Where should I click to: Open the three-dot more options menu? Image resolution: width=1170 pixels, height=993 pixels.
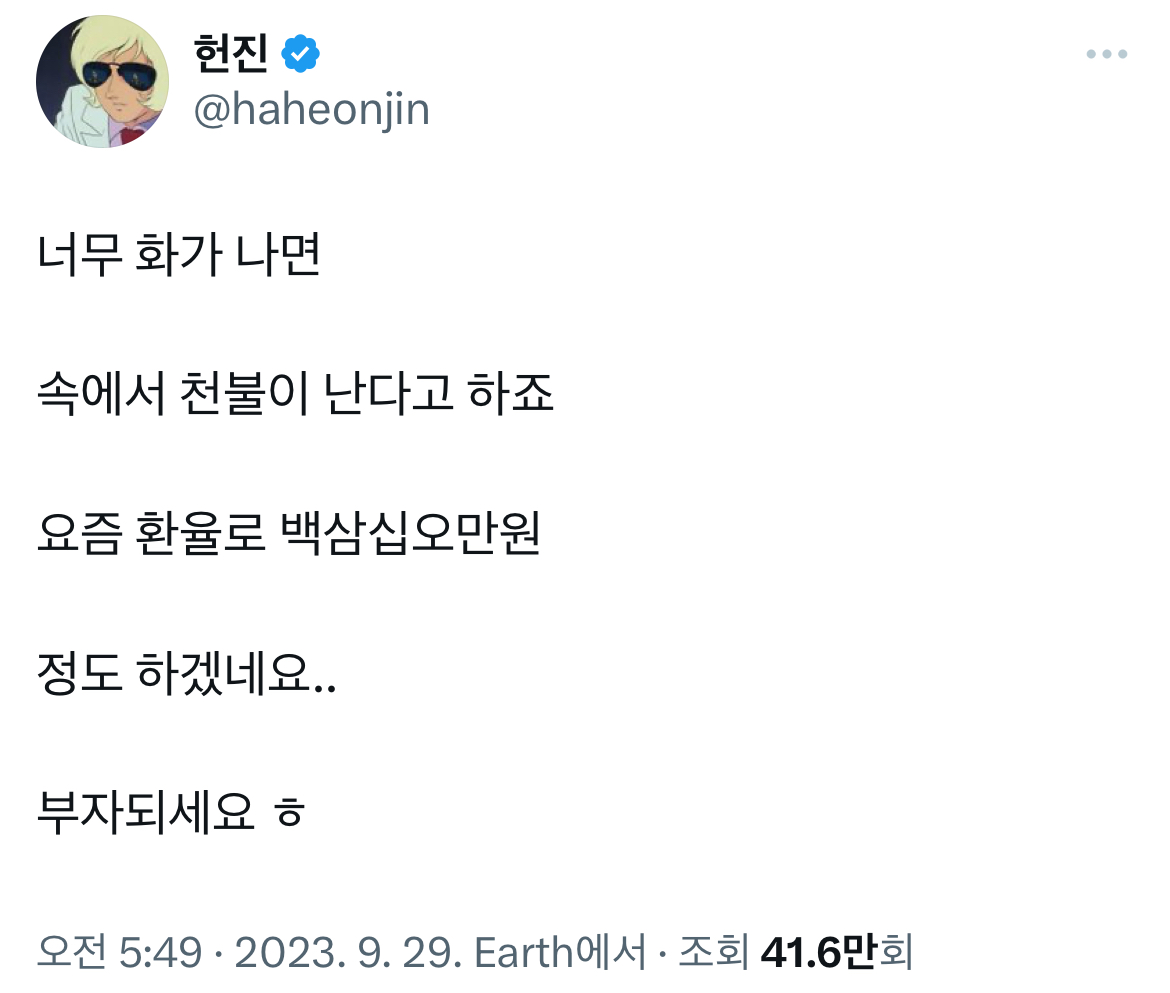1106,54
